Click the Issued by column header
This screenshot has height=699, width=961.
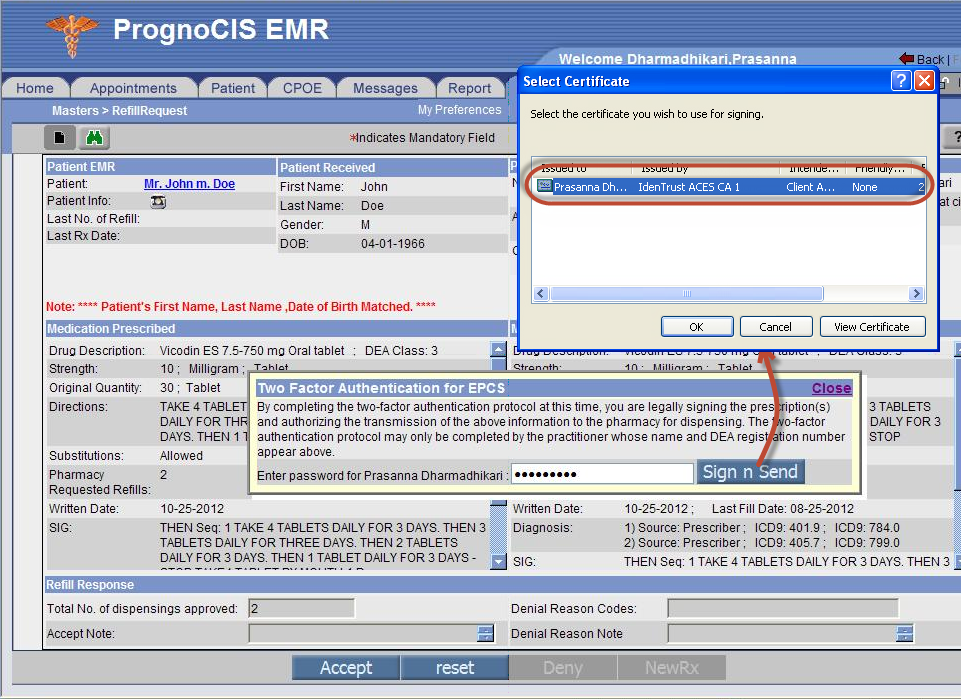(705, 167)
